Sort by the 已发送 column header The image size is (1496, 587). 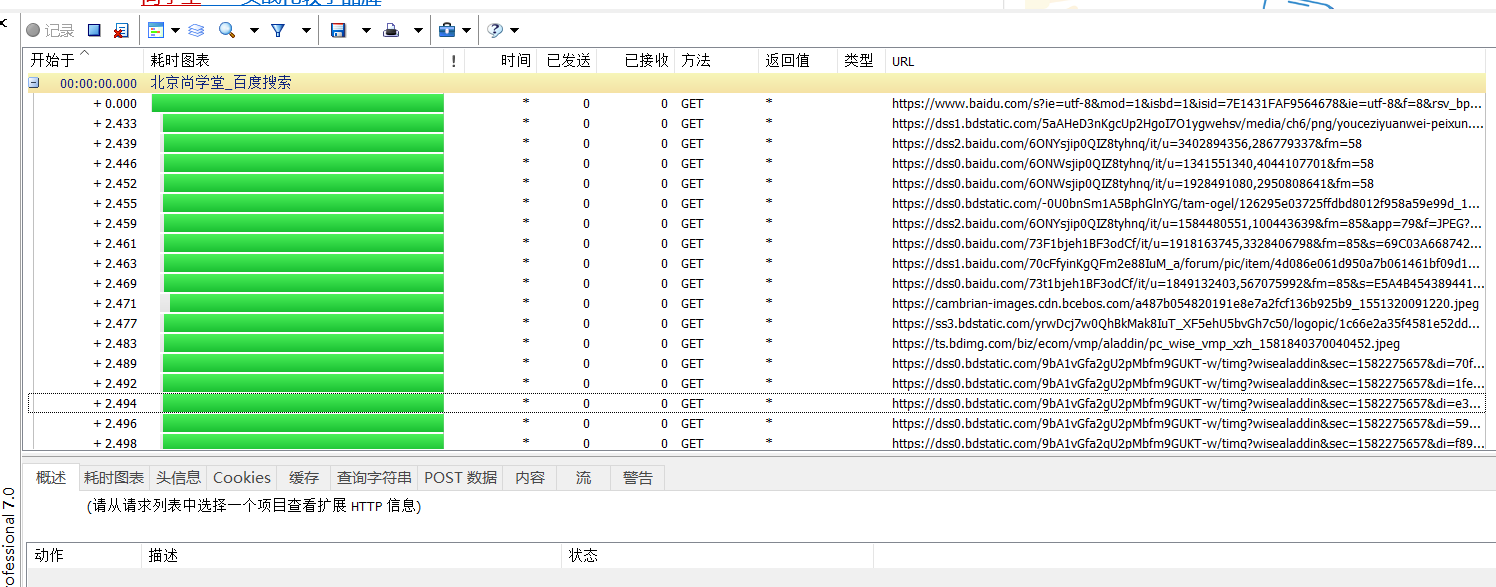567,61
